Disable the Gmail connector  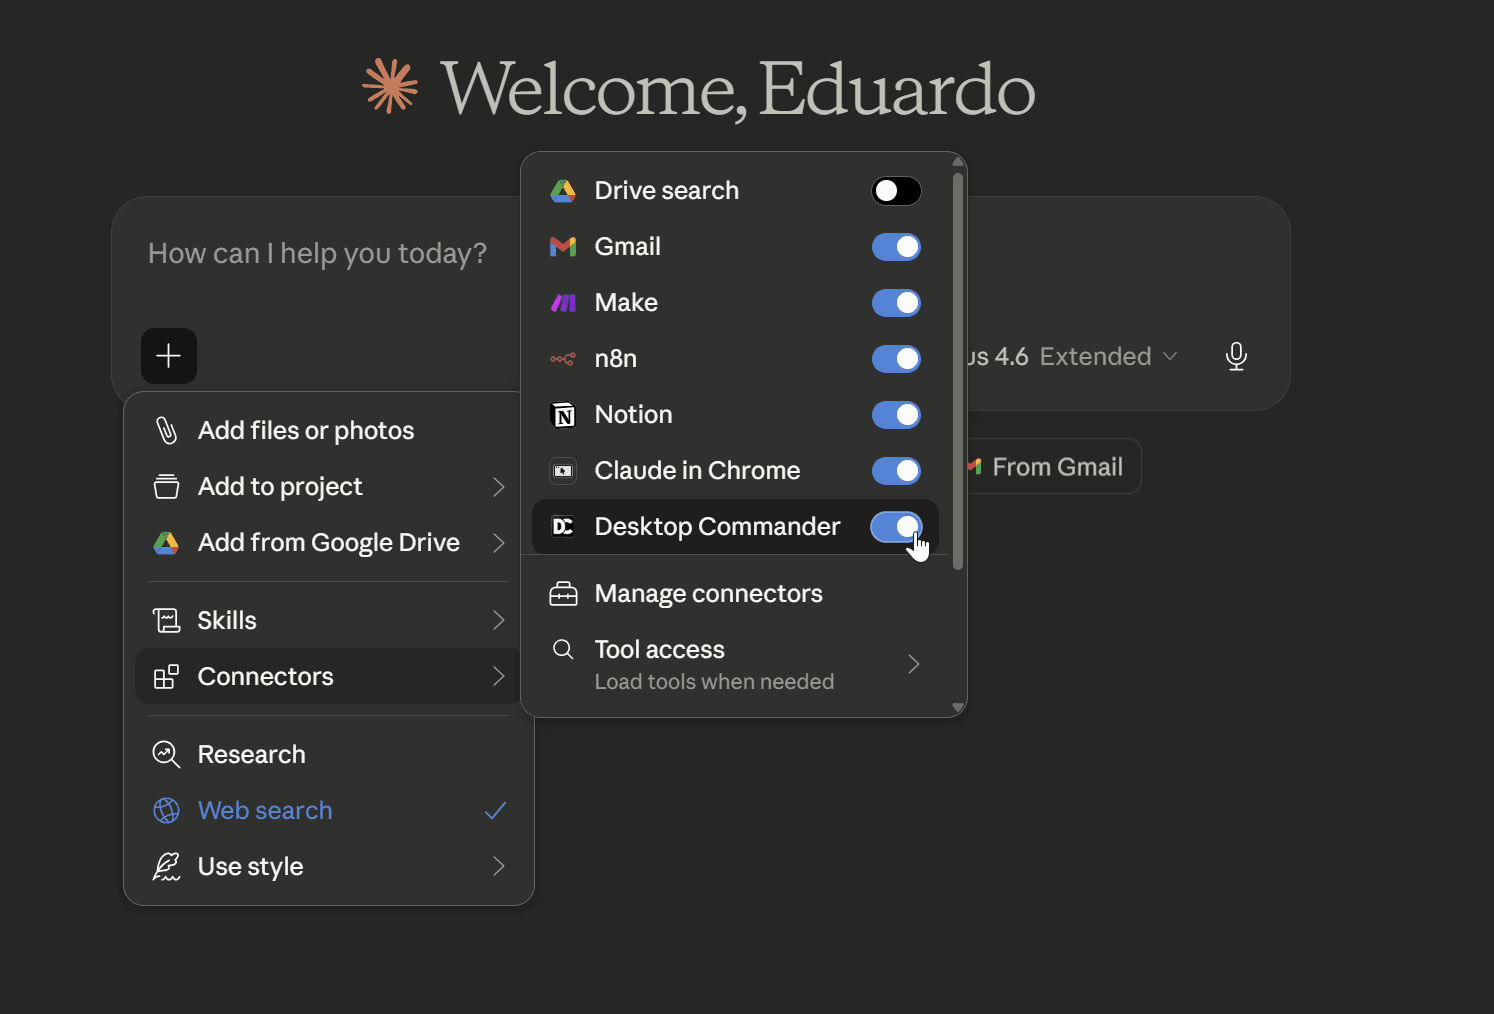click(x=895, y=247)
